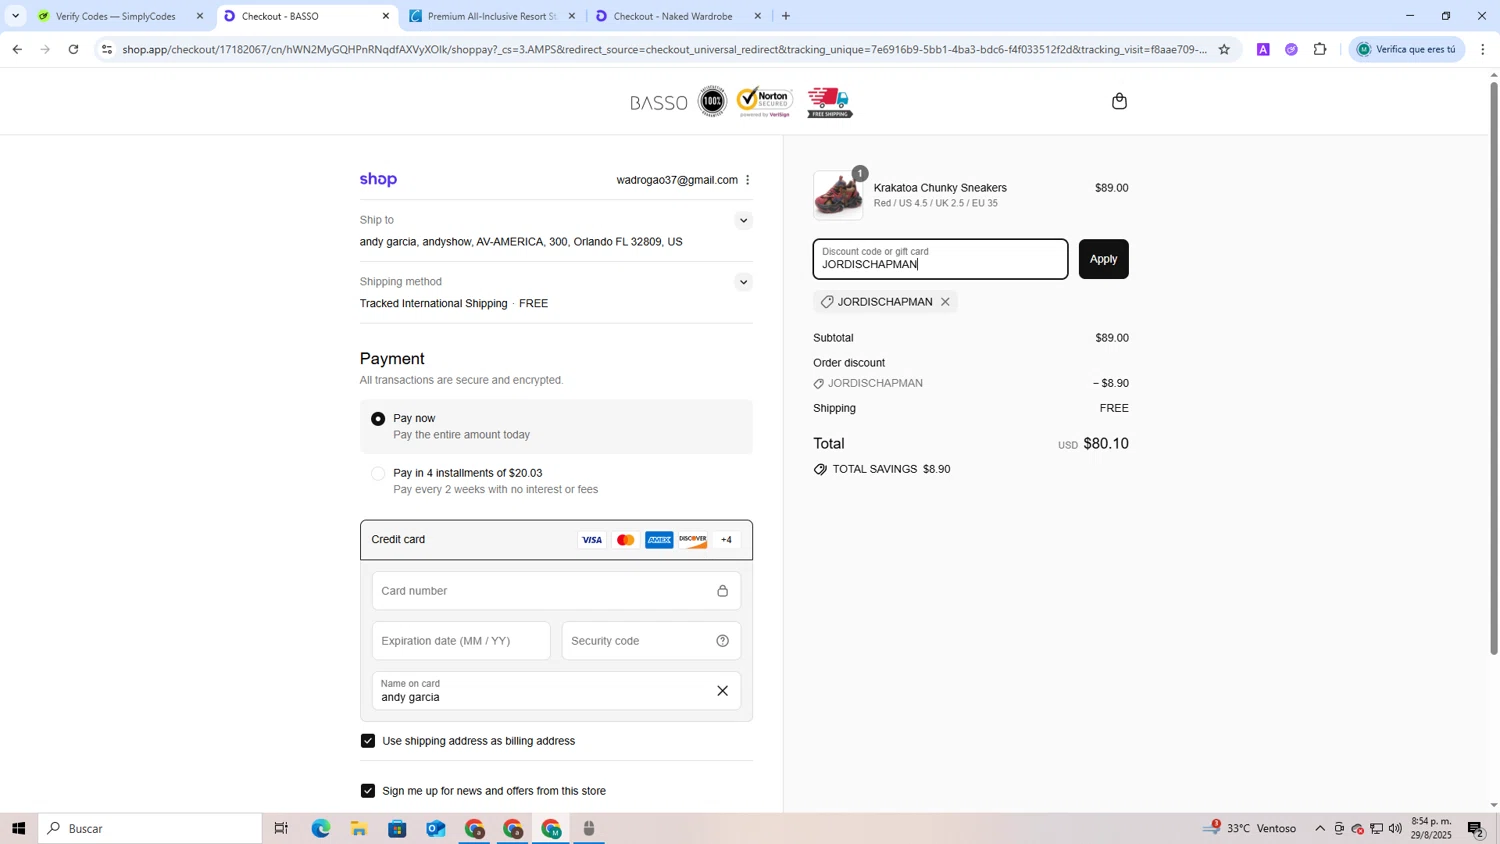This screenshot has height=844, width=1500.
Task: Click the wadrogao37@gmail.com account email
Action: 677,180
